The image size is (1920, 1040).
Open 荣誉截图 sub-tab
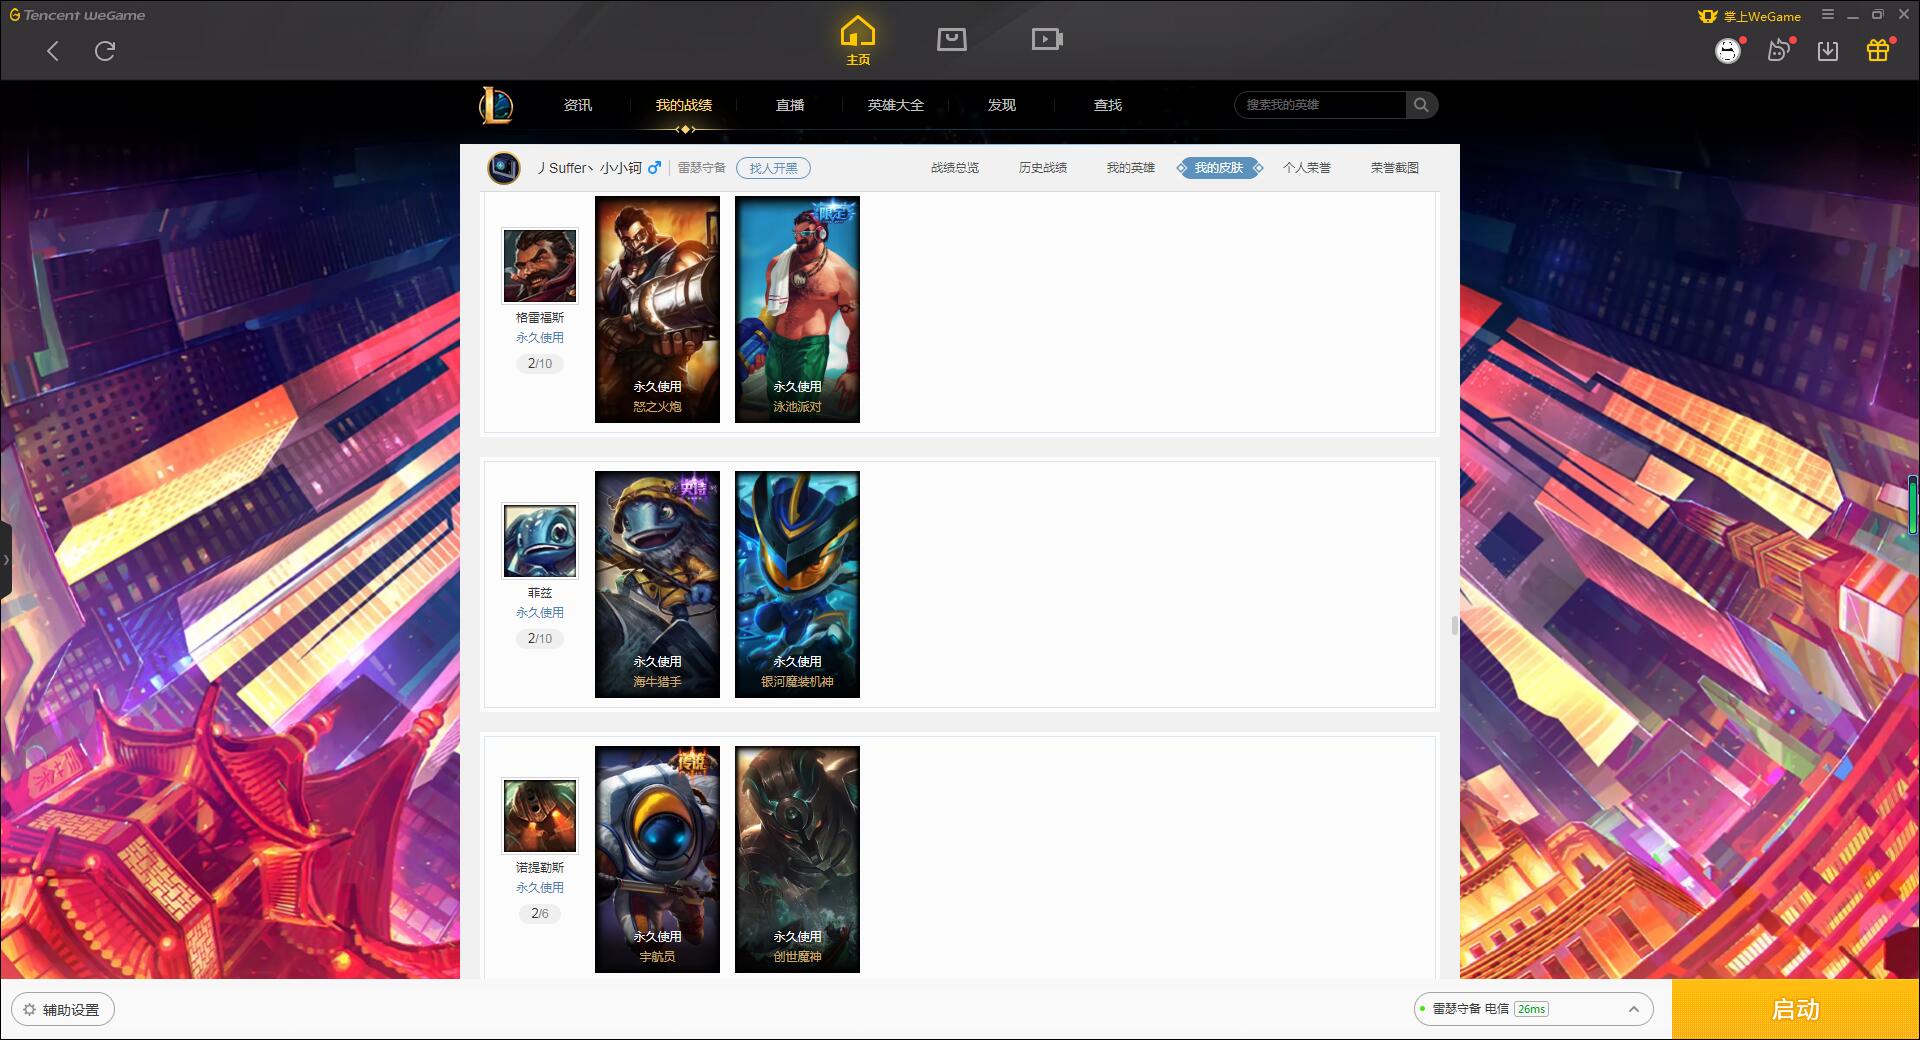(1395, 168)
